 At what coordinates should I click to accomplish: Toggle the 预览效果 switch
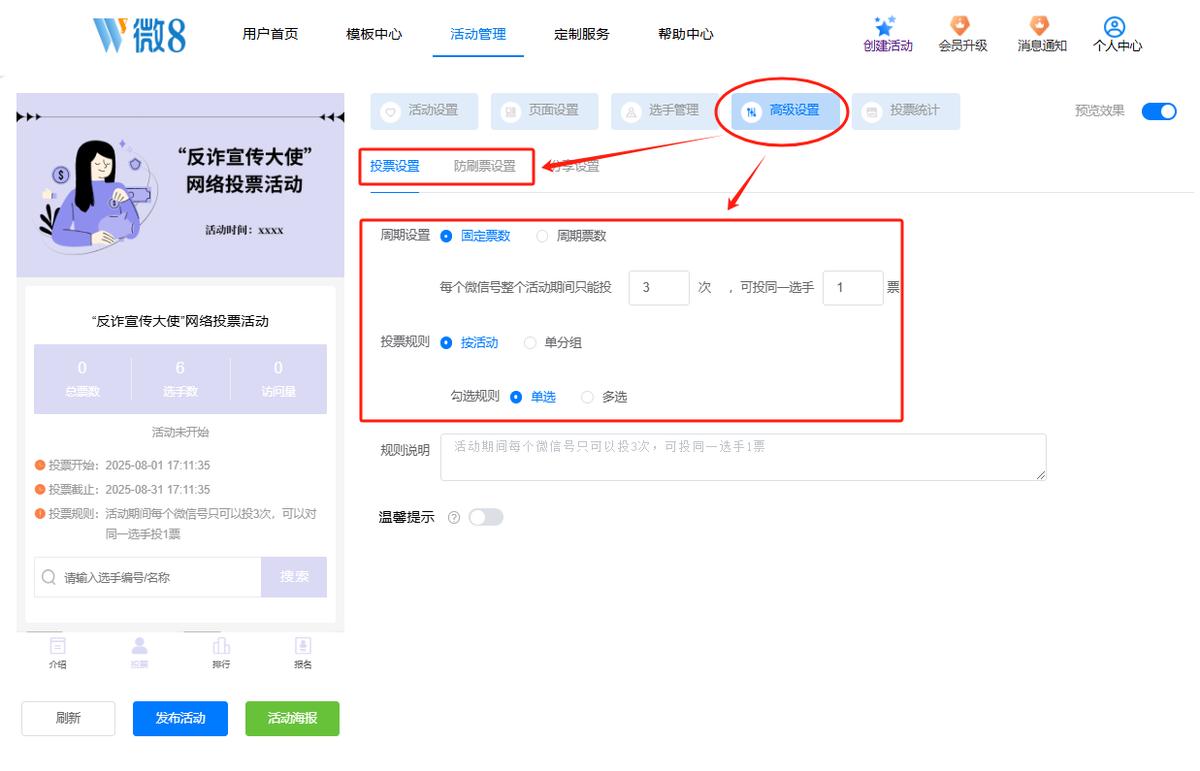pyautogui.click(x=1159, y=111)
